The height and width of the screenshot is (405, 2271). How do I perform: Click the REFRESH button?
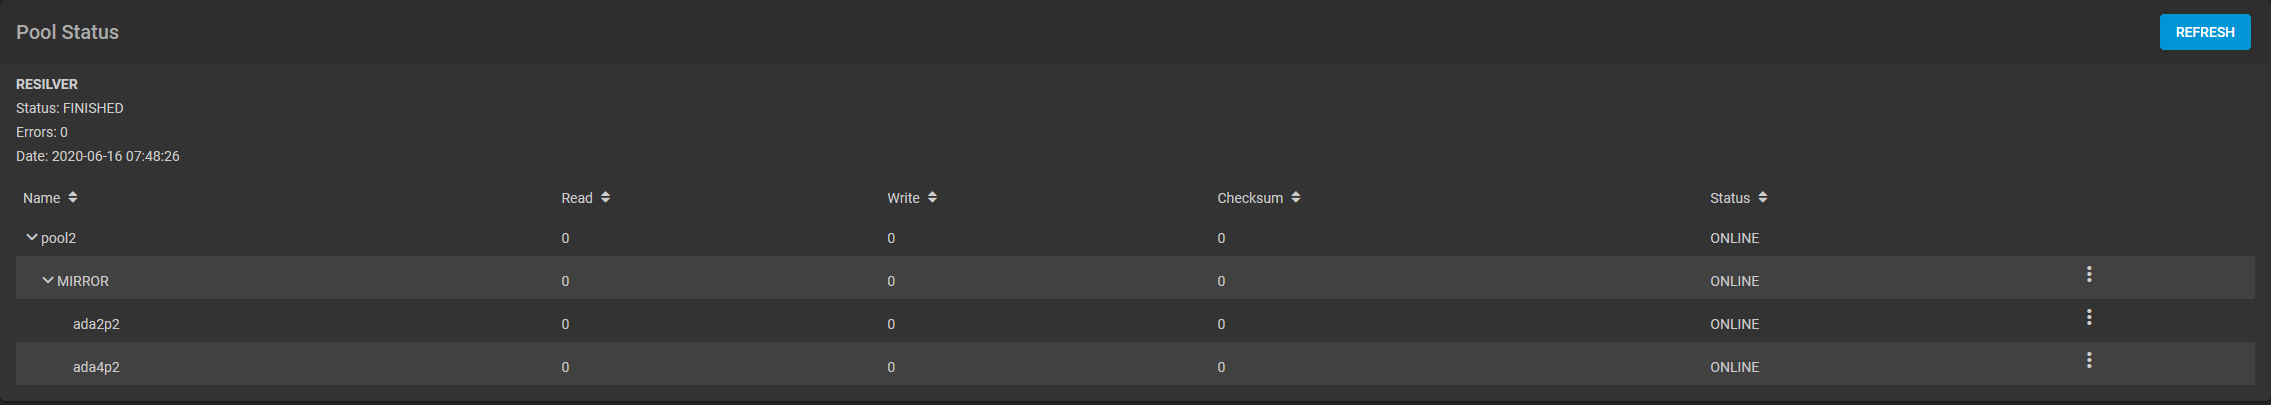point(2205,32)
